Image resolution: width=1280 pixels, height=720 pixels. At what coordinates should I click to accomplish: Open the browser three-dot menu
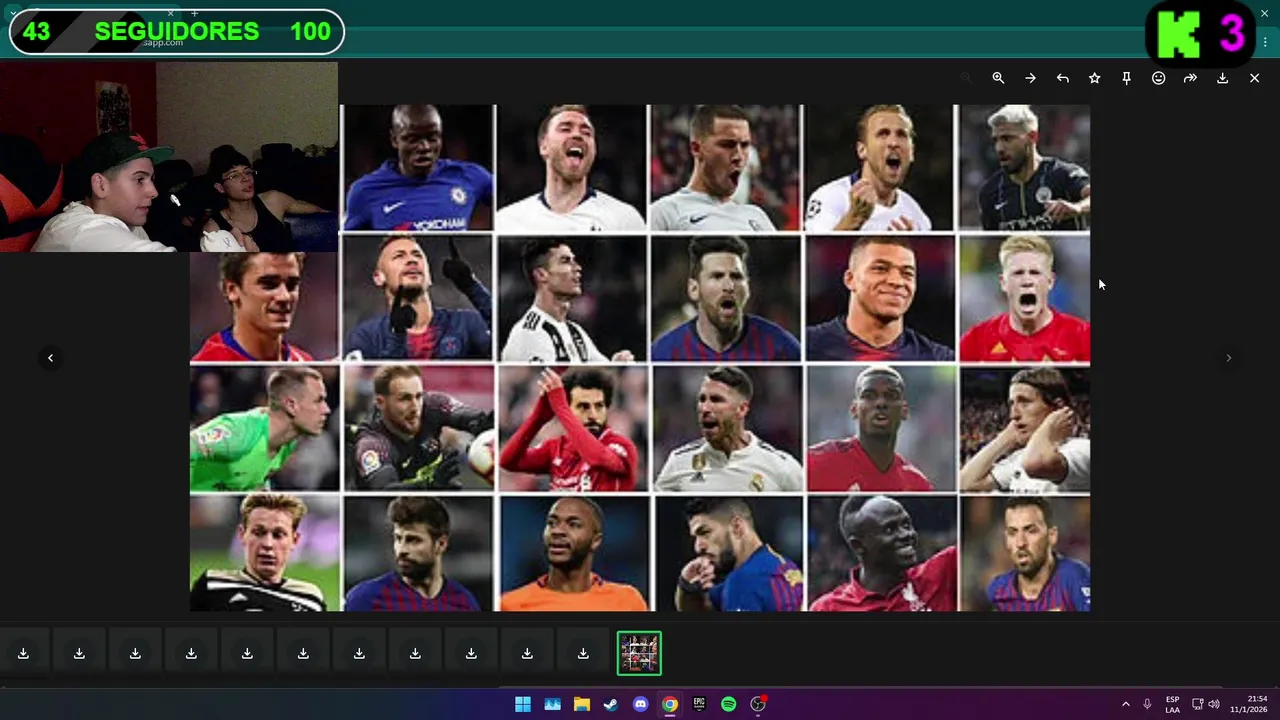pos(1265,42)
